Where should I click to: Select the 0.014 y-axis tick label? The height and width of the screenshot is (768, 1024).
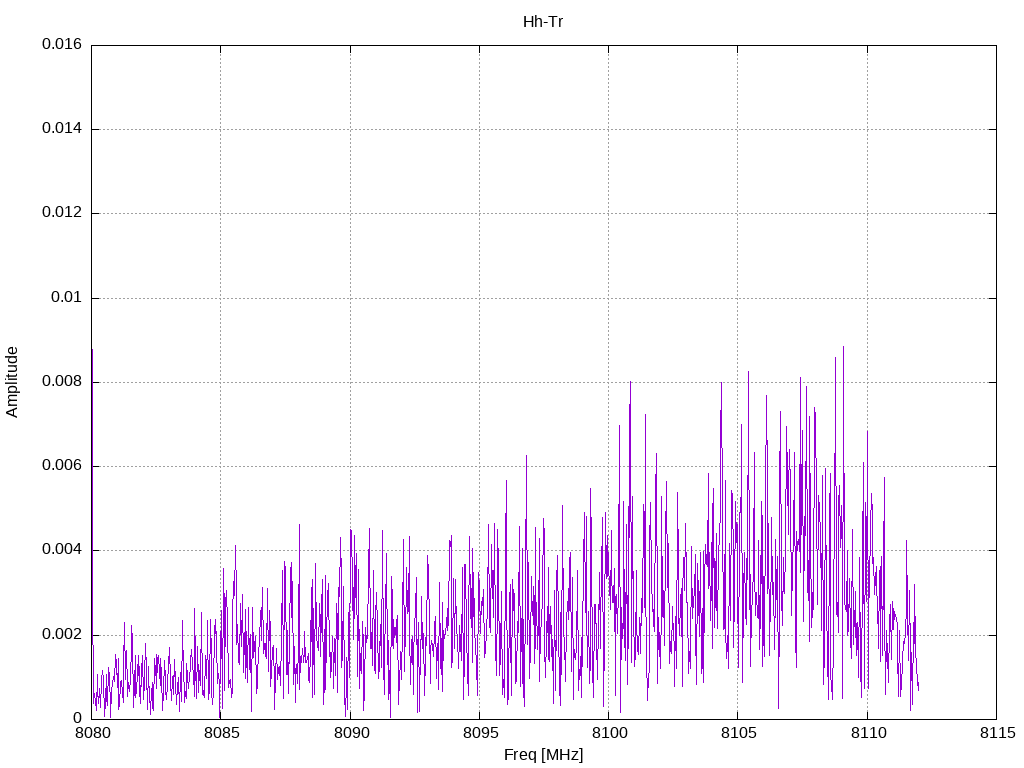[61, 129]
